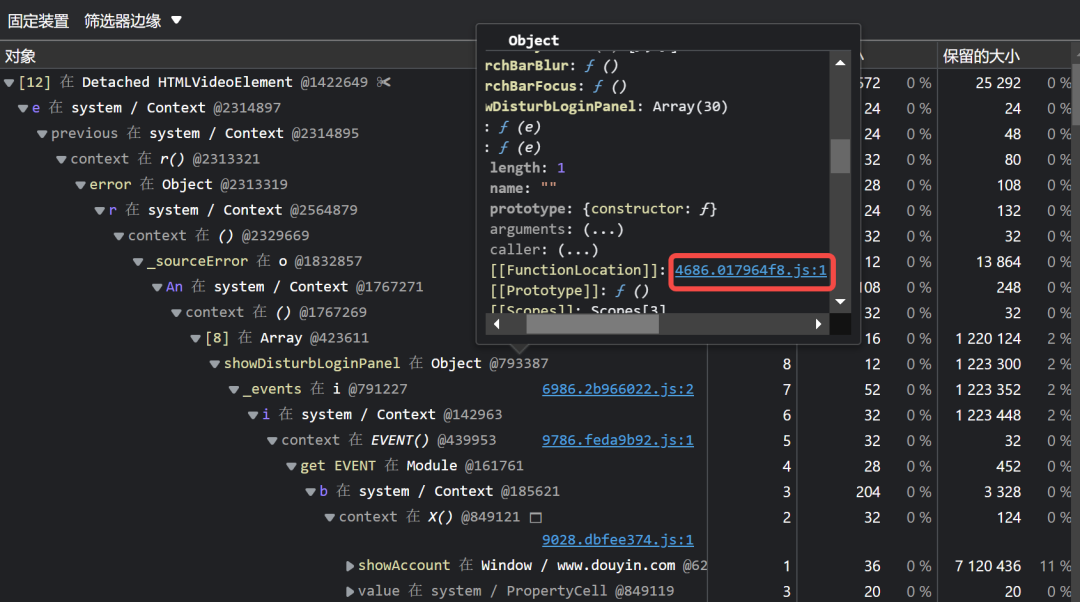The width and height of the screenshot is (1080, 602).
Task: Click the 对象 column header
Action: click(x=21, y=56)
